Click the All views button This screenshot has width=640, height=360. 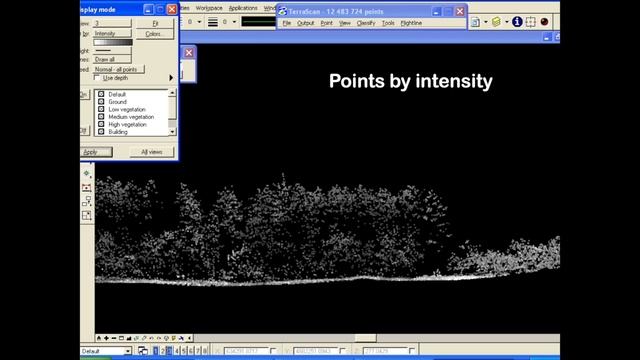point(152,152)
